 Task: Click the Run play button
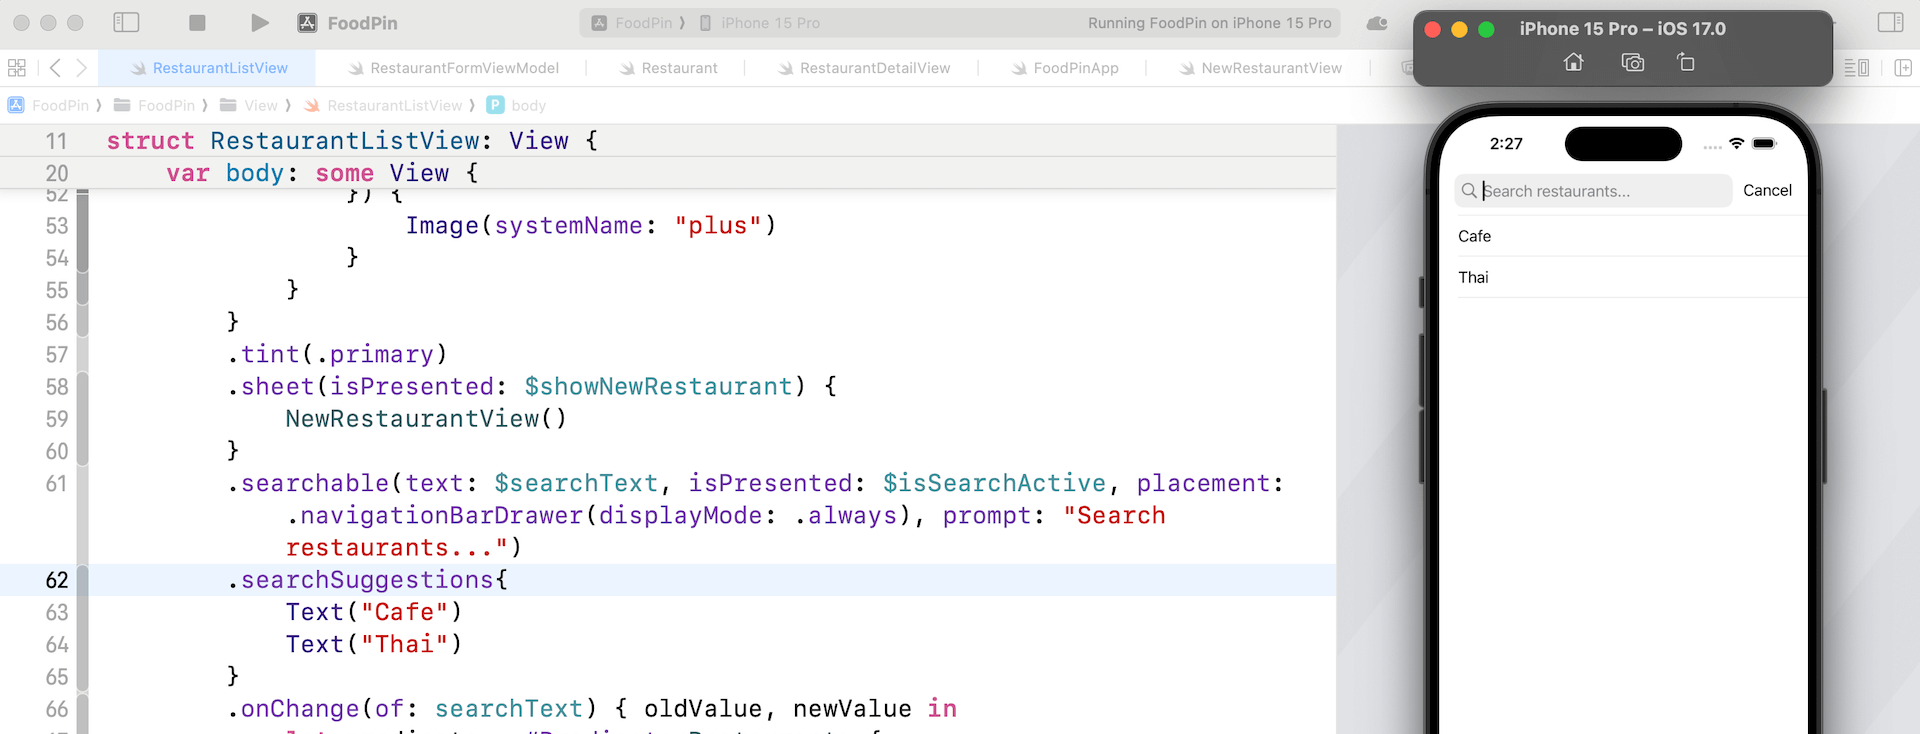click(259, 23)
